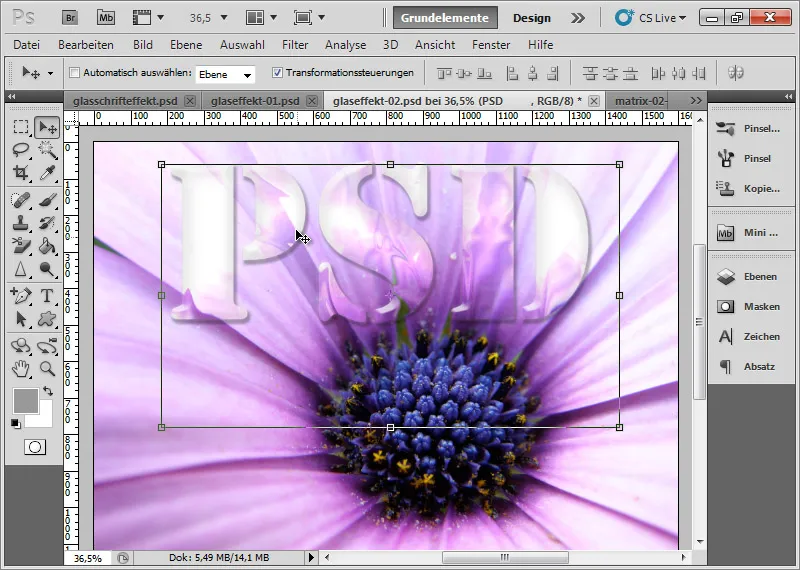Click the horizontal scrollbar thumb

point(505,557)
